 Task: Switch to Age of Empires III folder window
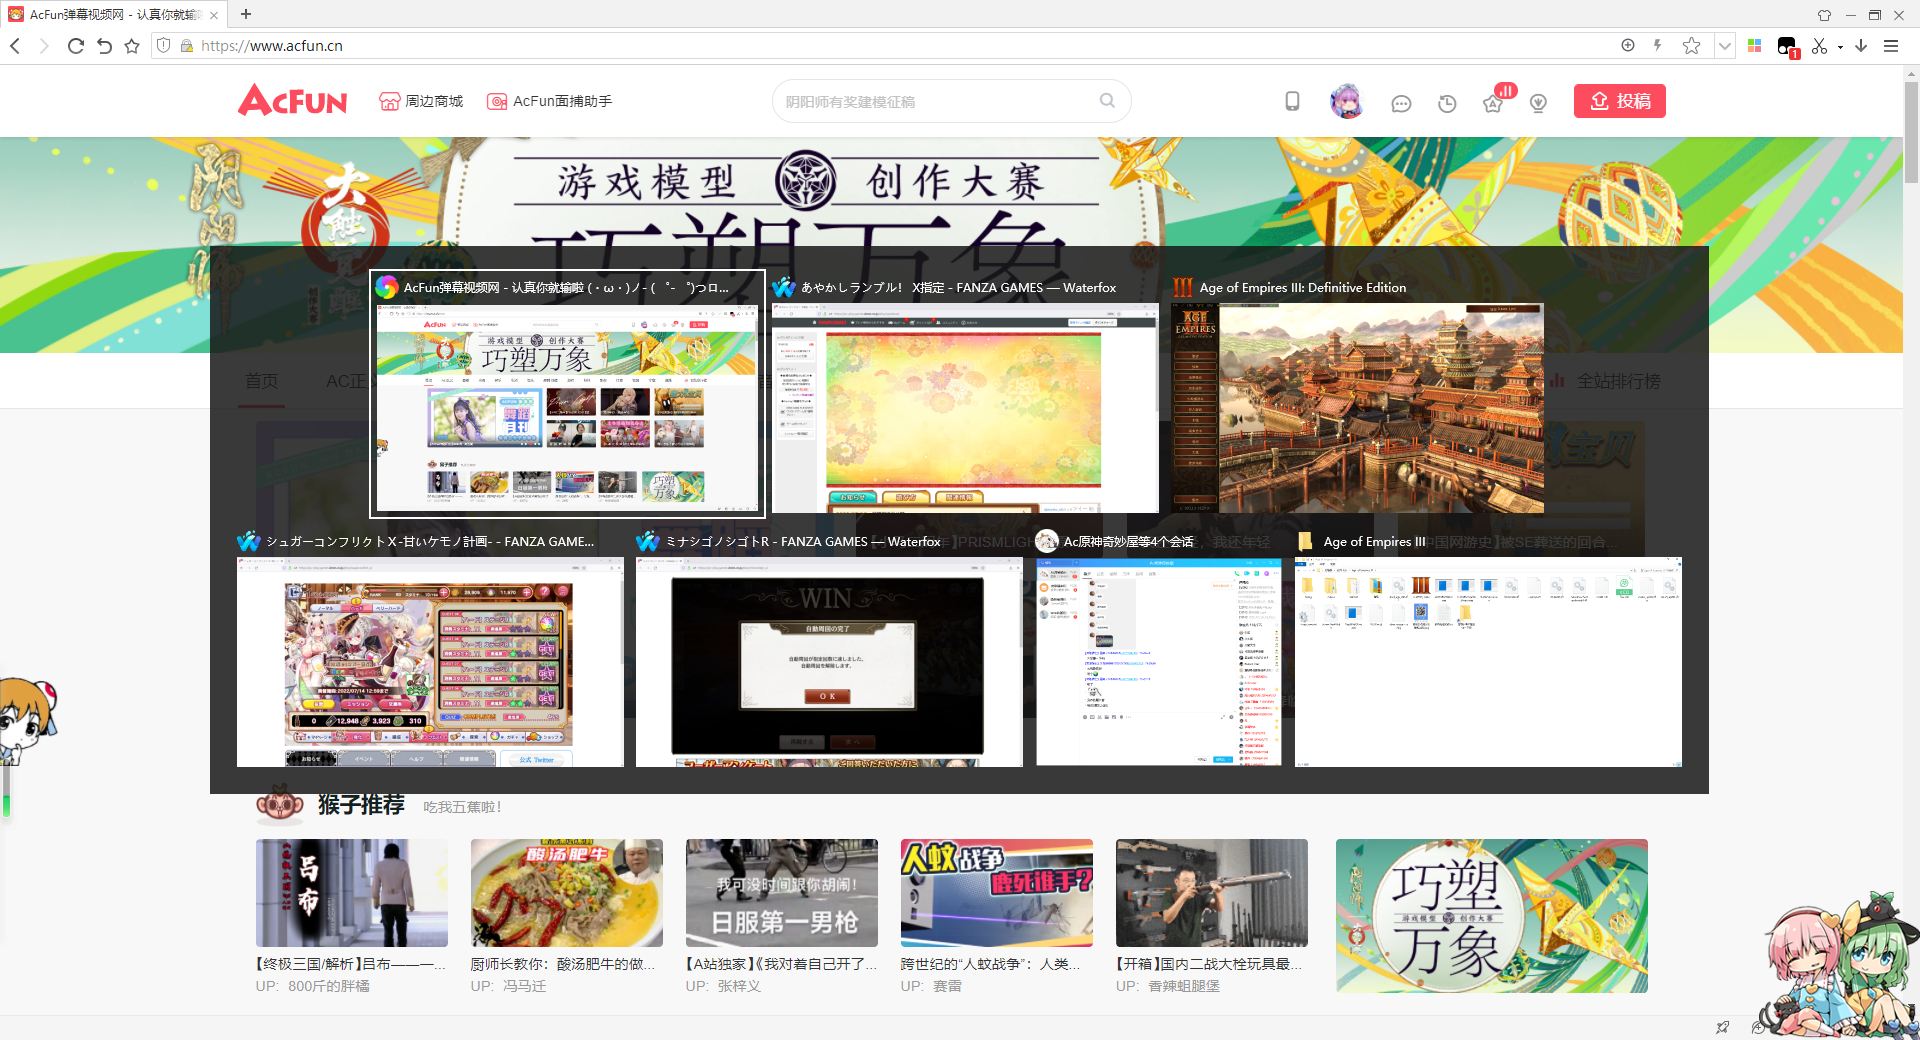[1488, 650]
